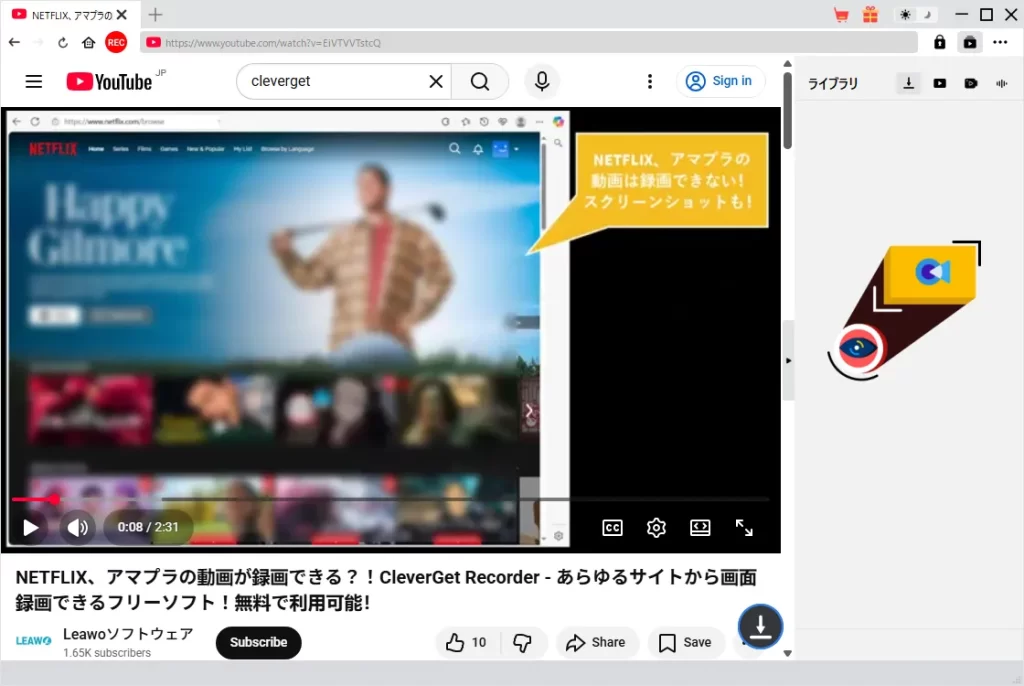Toggle closed captions on the video
1024x686 pixels.
pyautogui.click(x=612, y=528)
